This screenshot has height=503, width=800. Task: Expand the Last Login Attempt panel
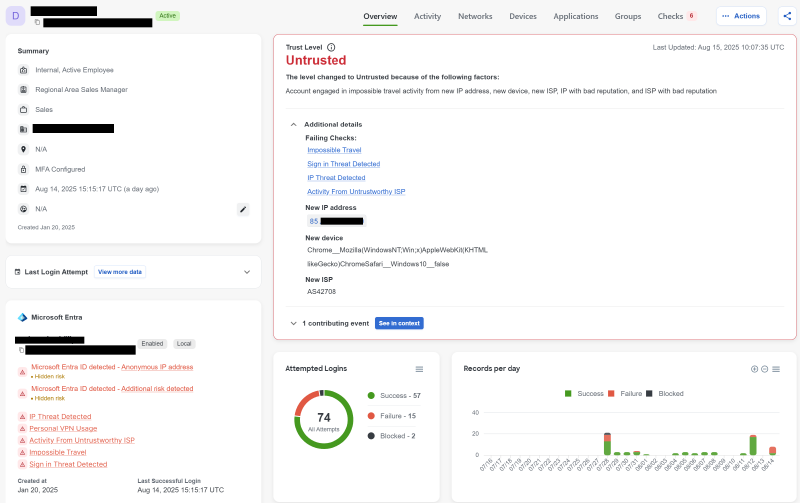point(247,272)
